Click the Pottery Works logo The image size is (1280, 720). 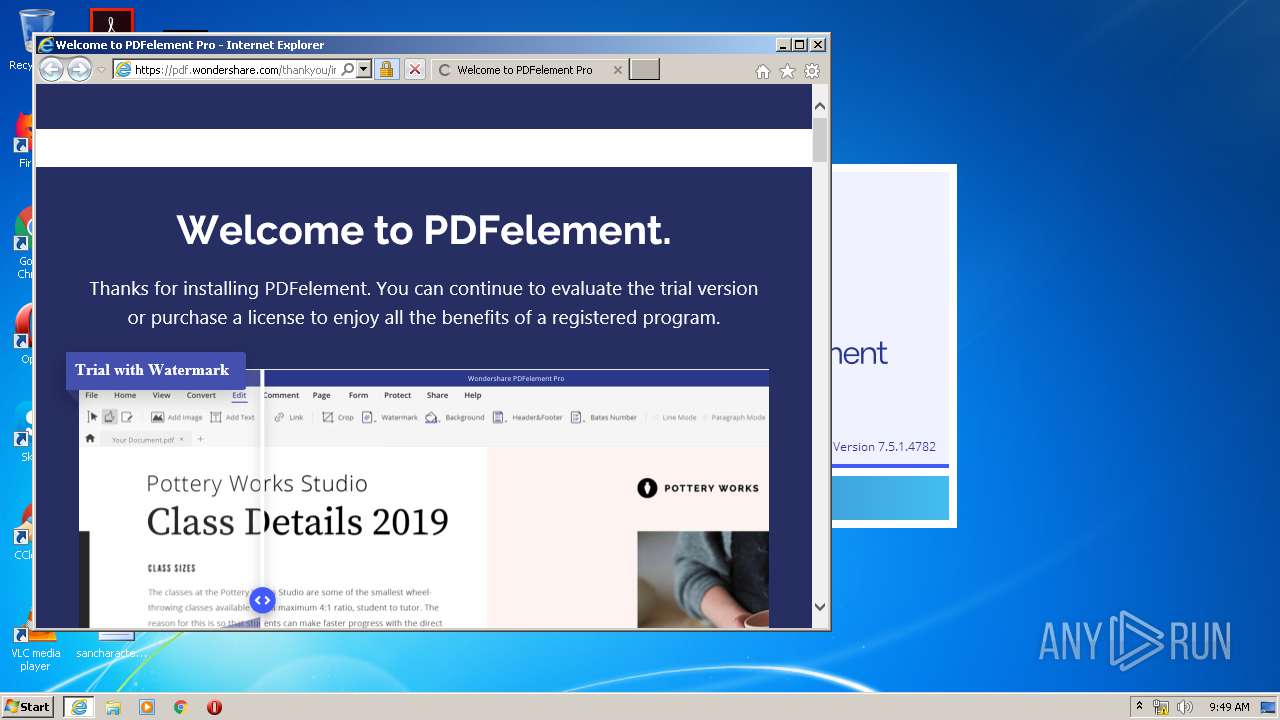[698, 488]
